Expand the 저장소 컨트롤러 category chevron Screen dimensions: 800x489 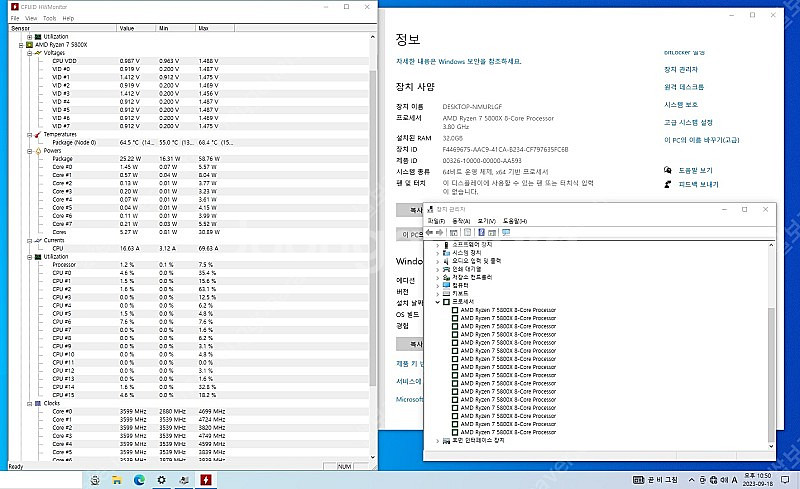point(438,277)
